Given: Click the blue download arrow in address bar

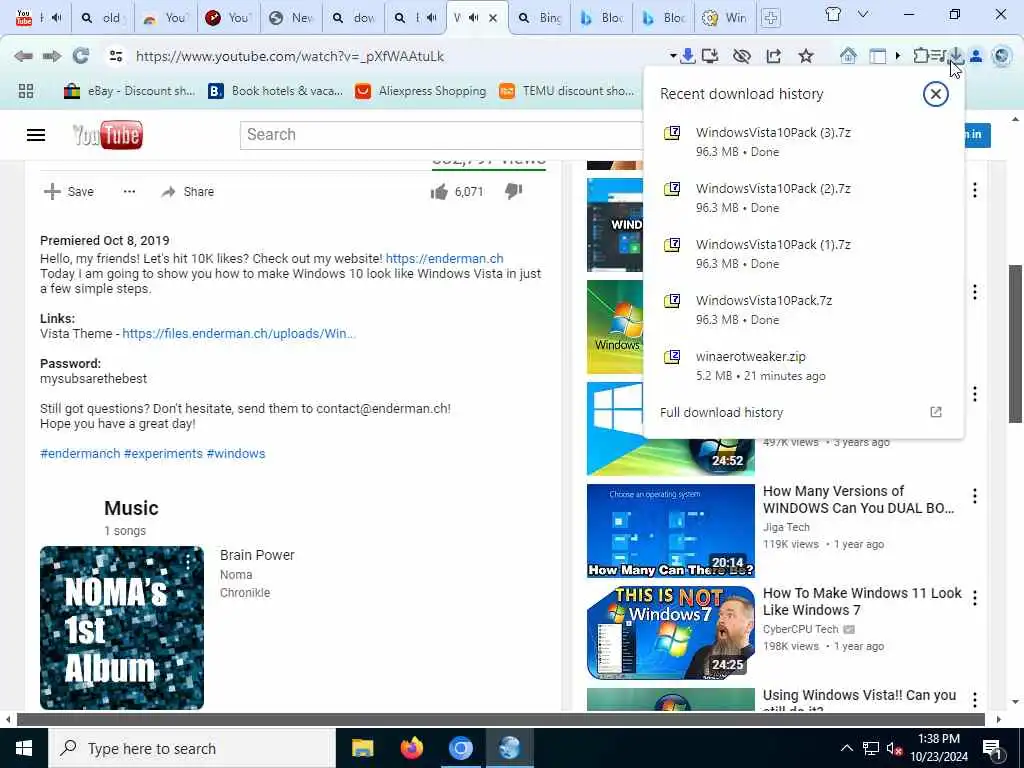Looking at the screenshot, I should pyautogui.click(x=688, y=56).
